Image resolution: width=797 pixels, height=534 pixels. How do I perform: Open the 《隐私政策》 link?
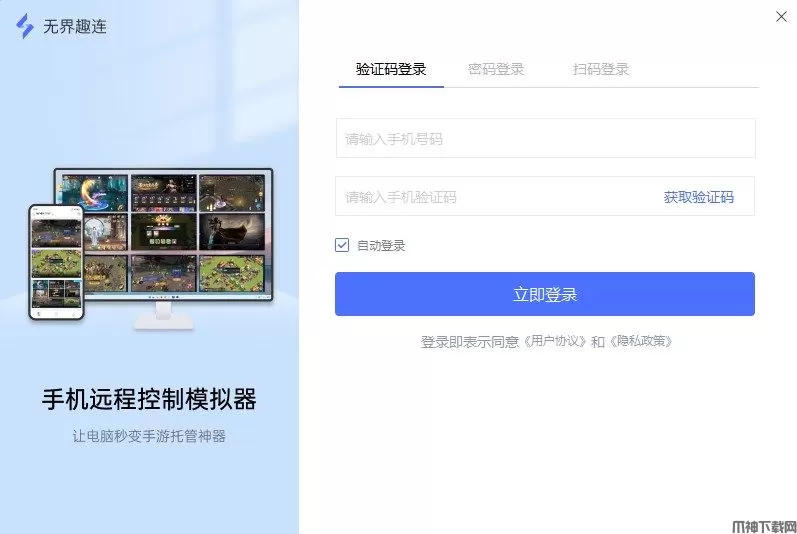click(640, 341)
